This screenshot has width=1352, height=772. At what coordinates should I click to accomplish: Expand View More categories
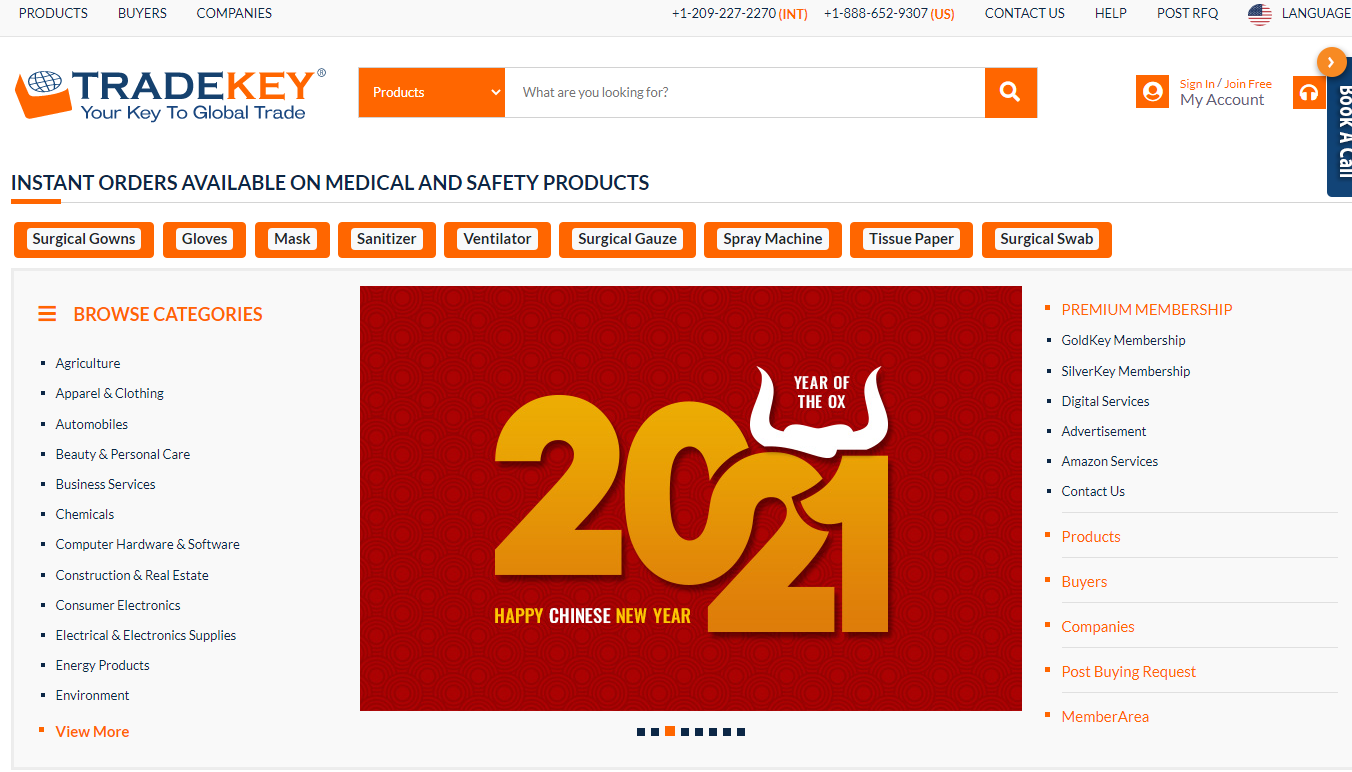(x=92, y=732)
